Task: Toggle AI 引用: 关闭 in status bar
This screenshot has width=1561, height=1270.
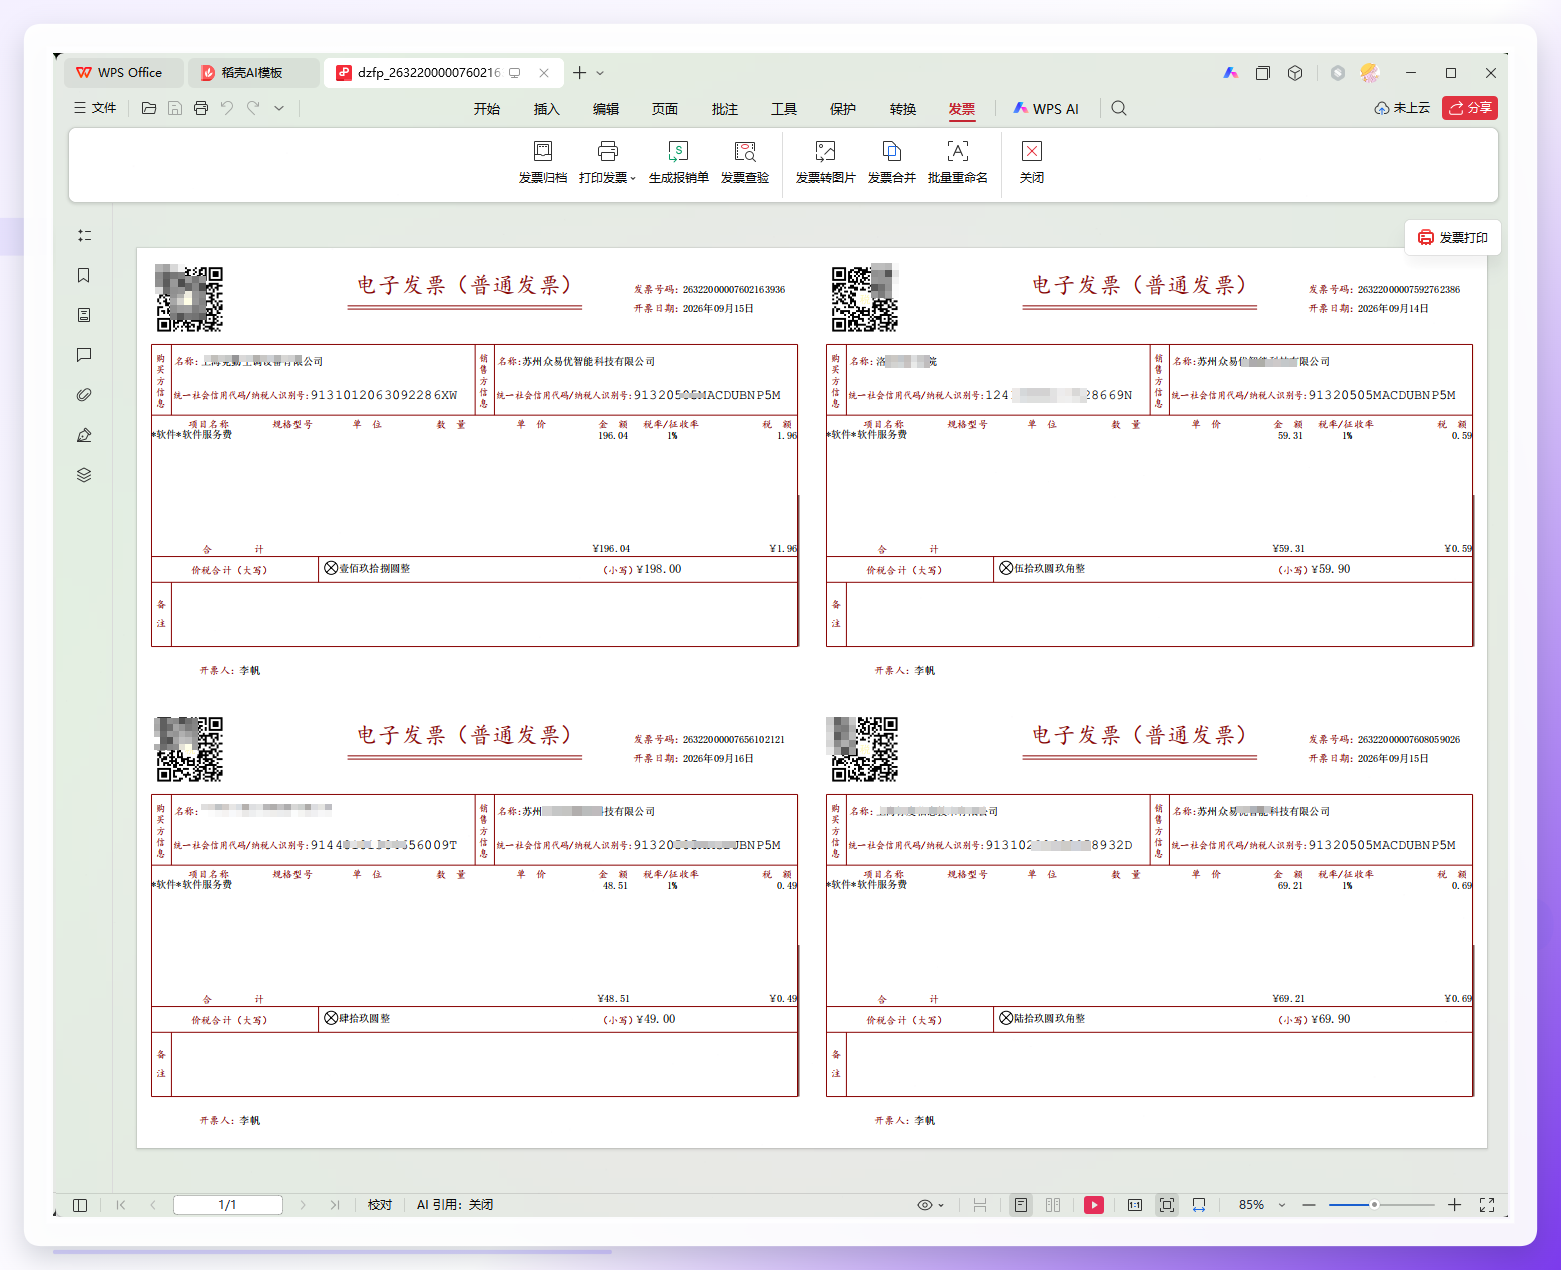Action: click(x=455, y=1205)
